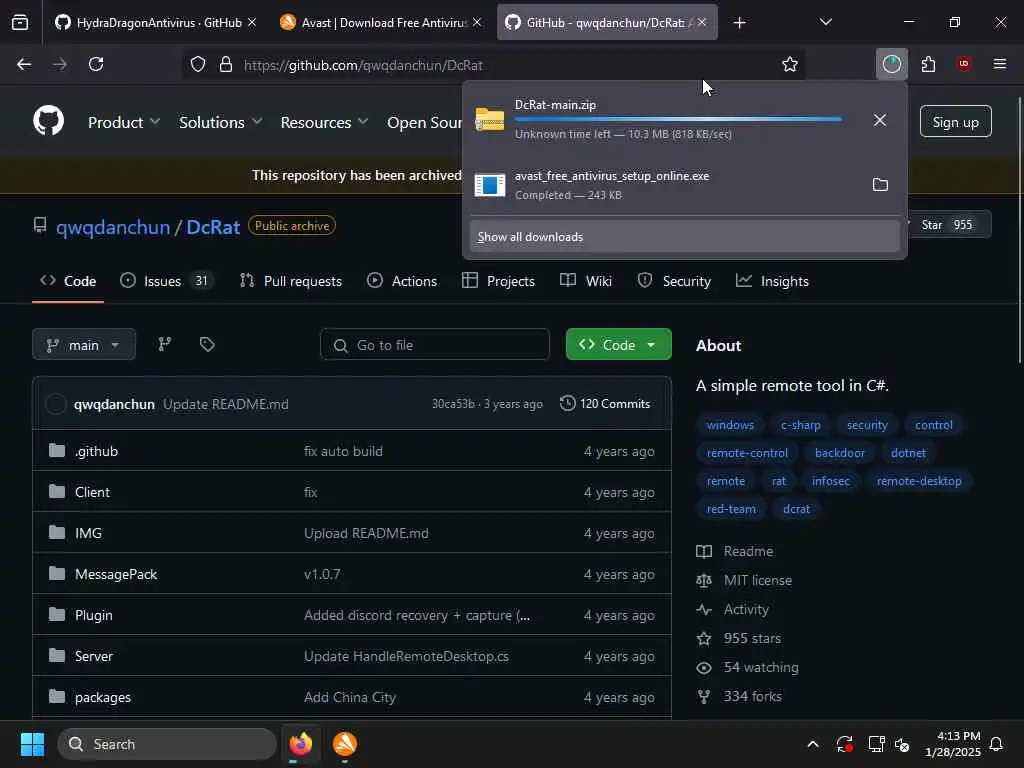The height and width of the screenshot is (768, 1024).
Task: Open the Client folder
Action: [92, 492]
